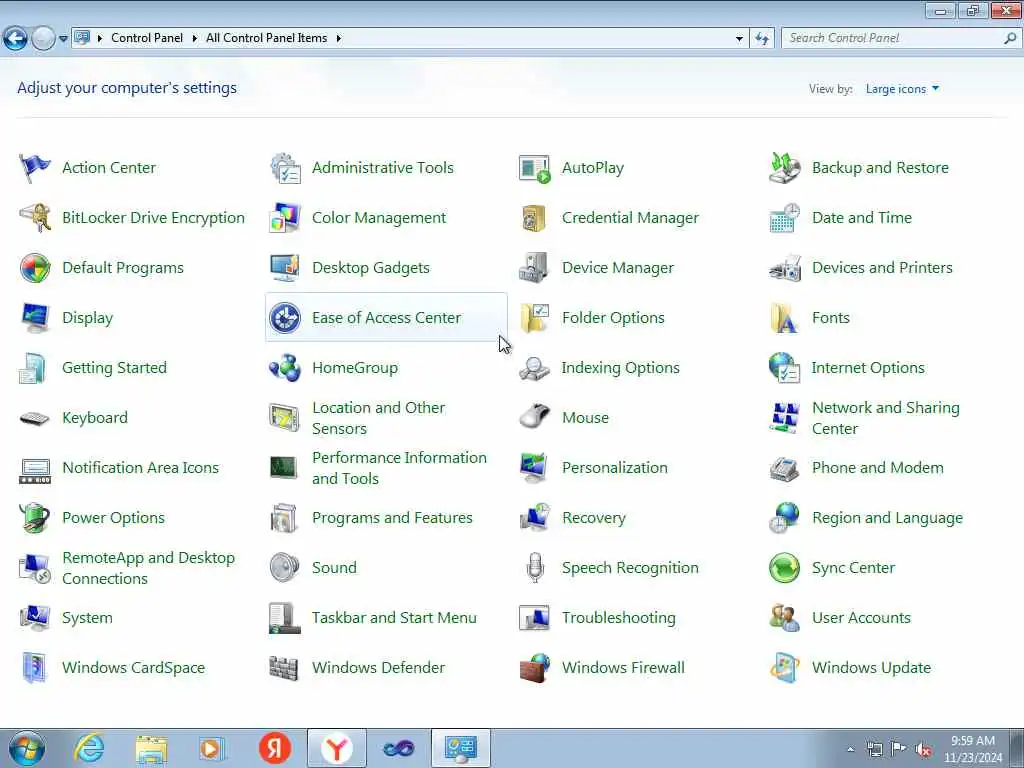Viewport: 1024px width, 768px height.
Task: Open the Keyboard icon
Action: (x=35, y=418)
